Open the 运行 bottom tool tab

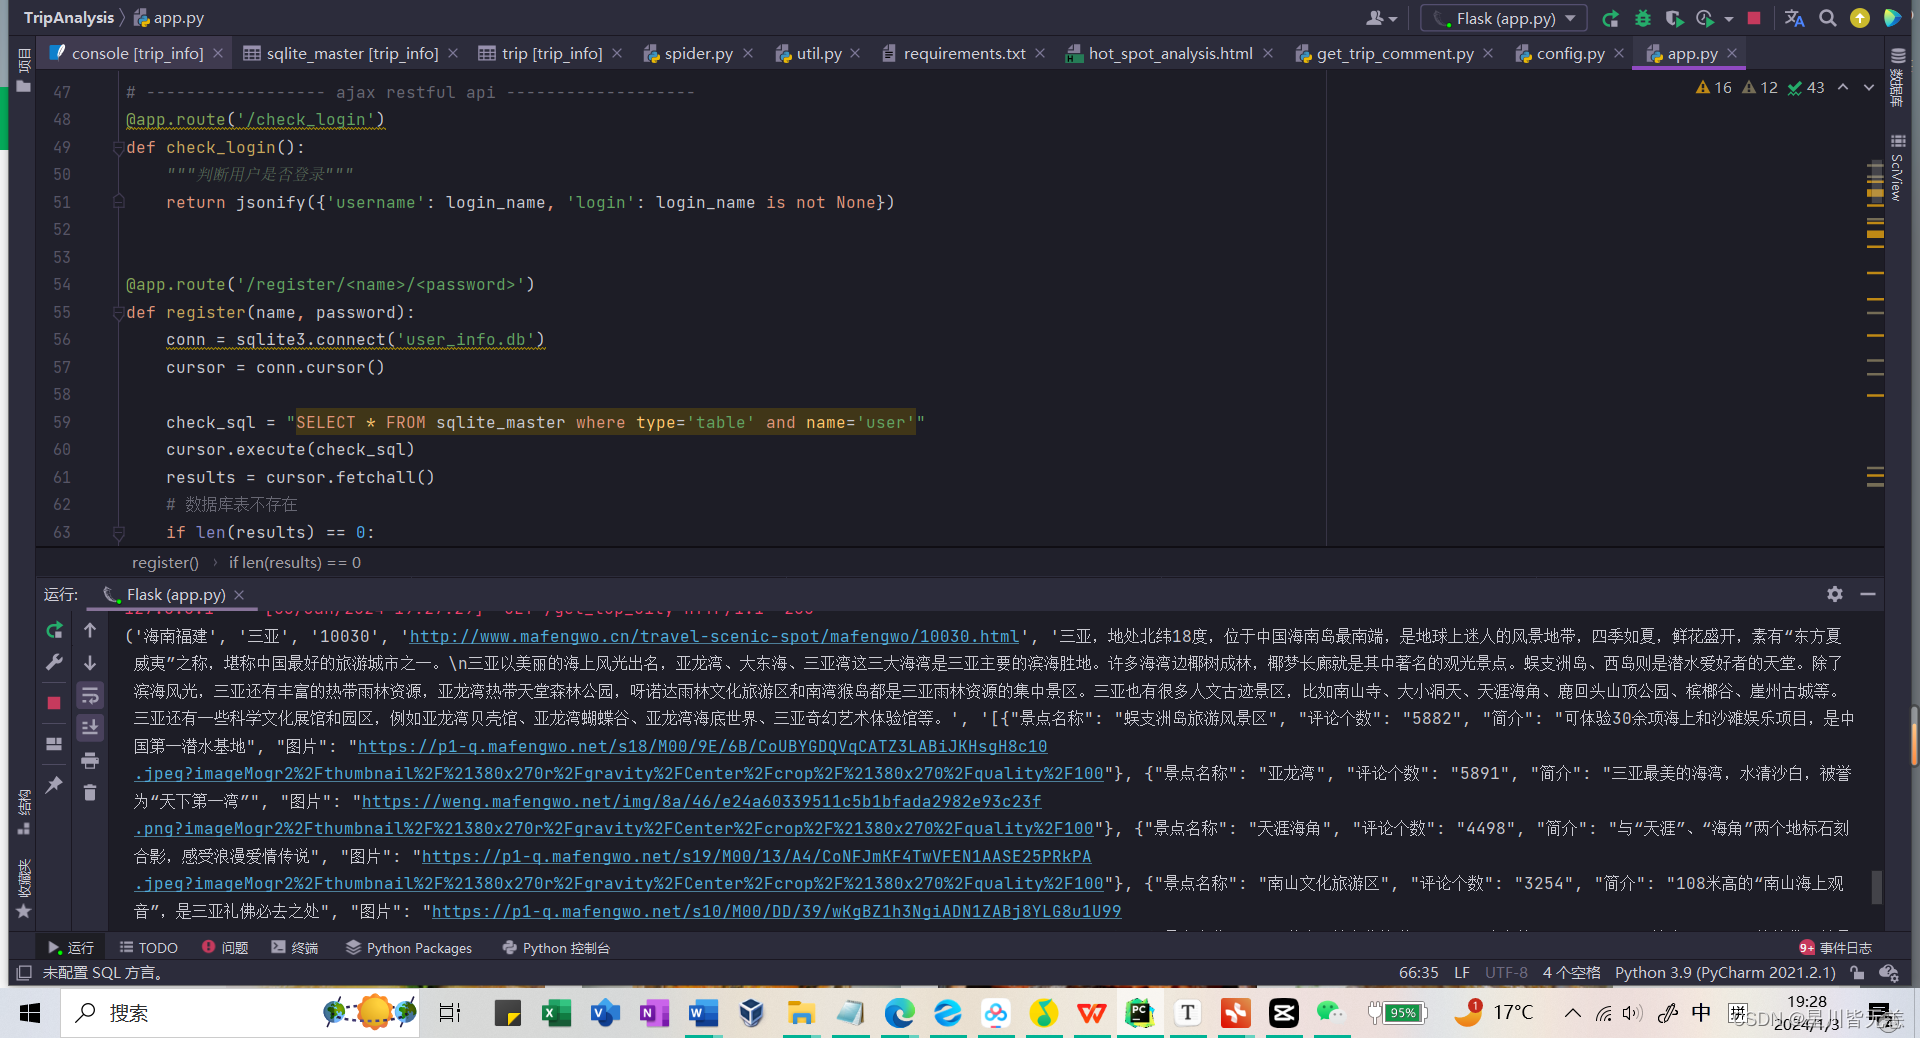click(71, 947)
